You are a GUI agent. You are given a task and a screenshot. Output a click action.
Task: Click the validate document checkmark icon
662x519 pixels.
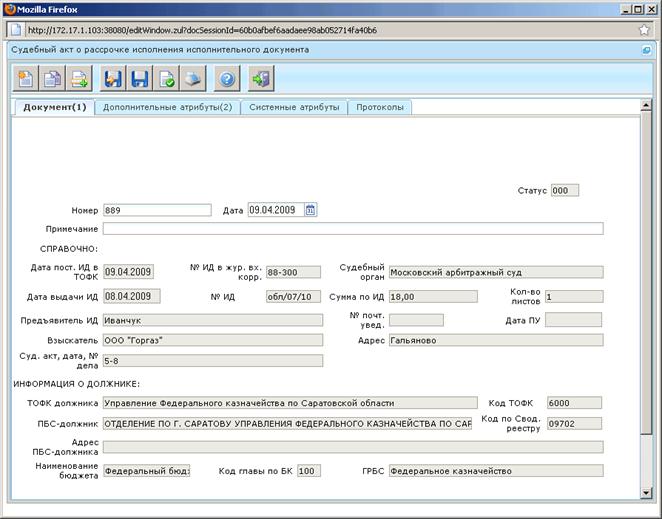[166, 79]
